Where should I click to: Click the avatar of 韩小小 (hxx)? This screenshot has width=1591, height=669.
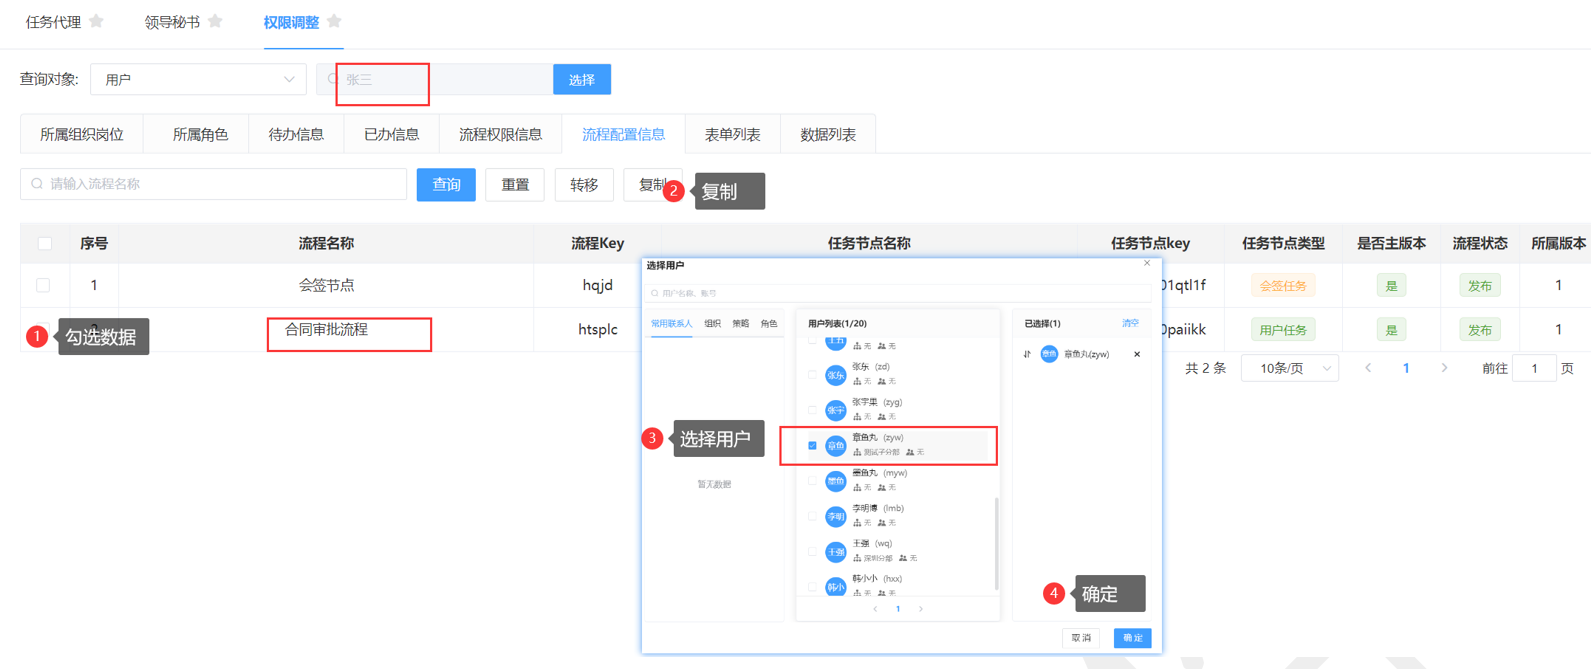pyautogui.click(x=835, y=587)
